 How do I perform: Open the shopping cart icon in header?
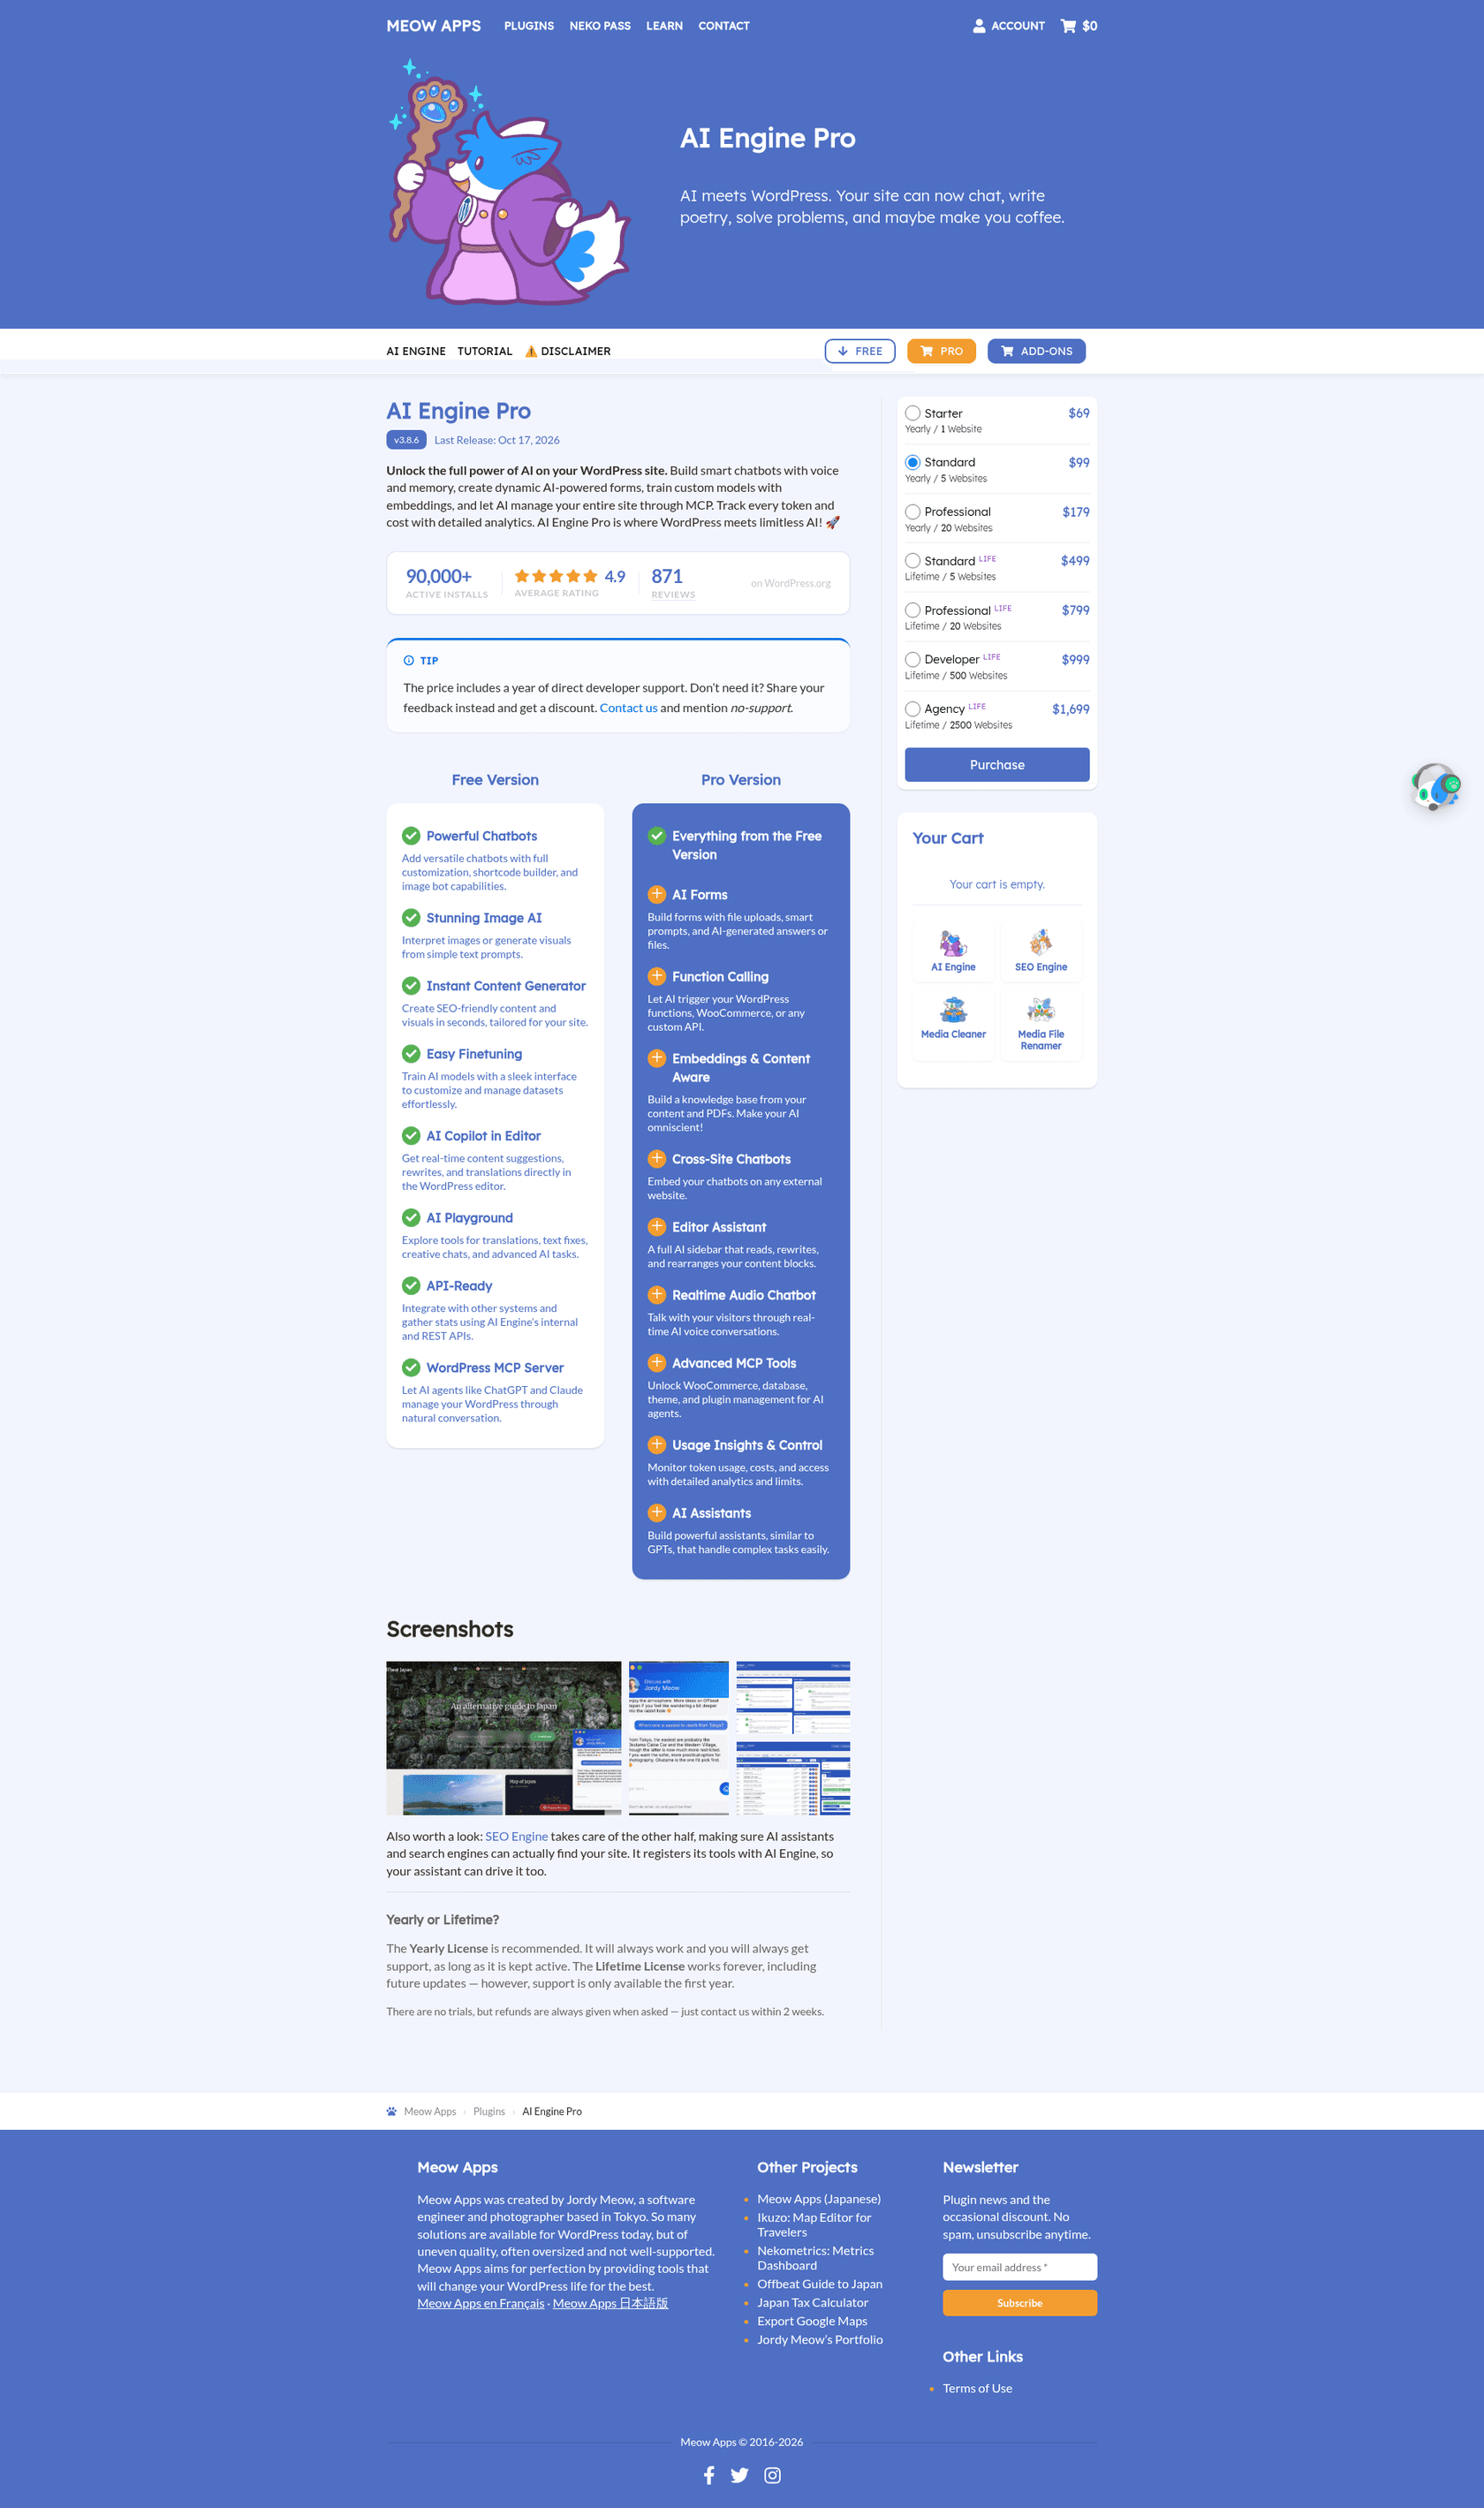click(1068, 26)
